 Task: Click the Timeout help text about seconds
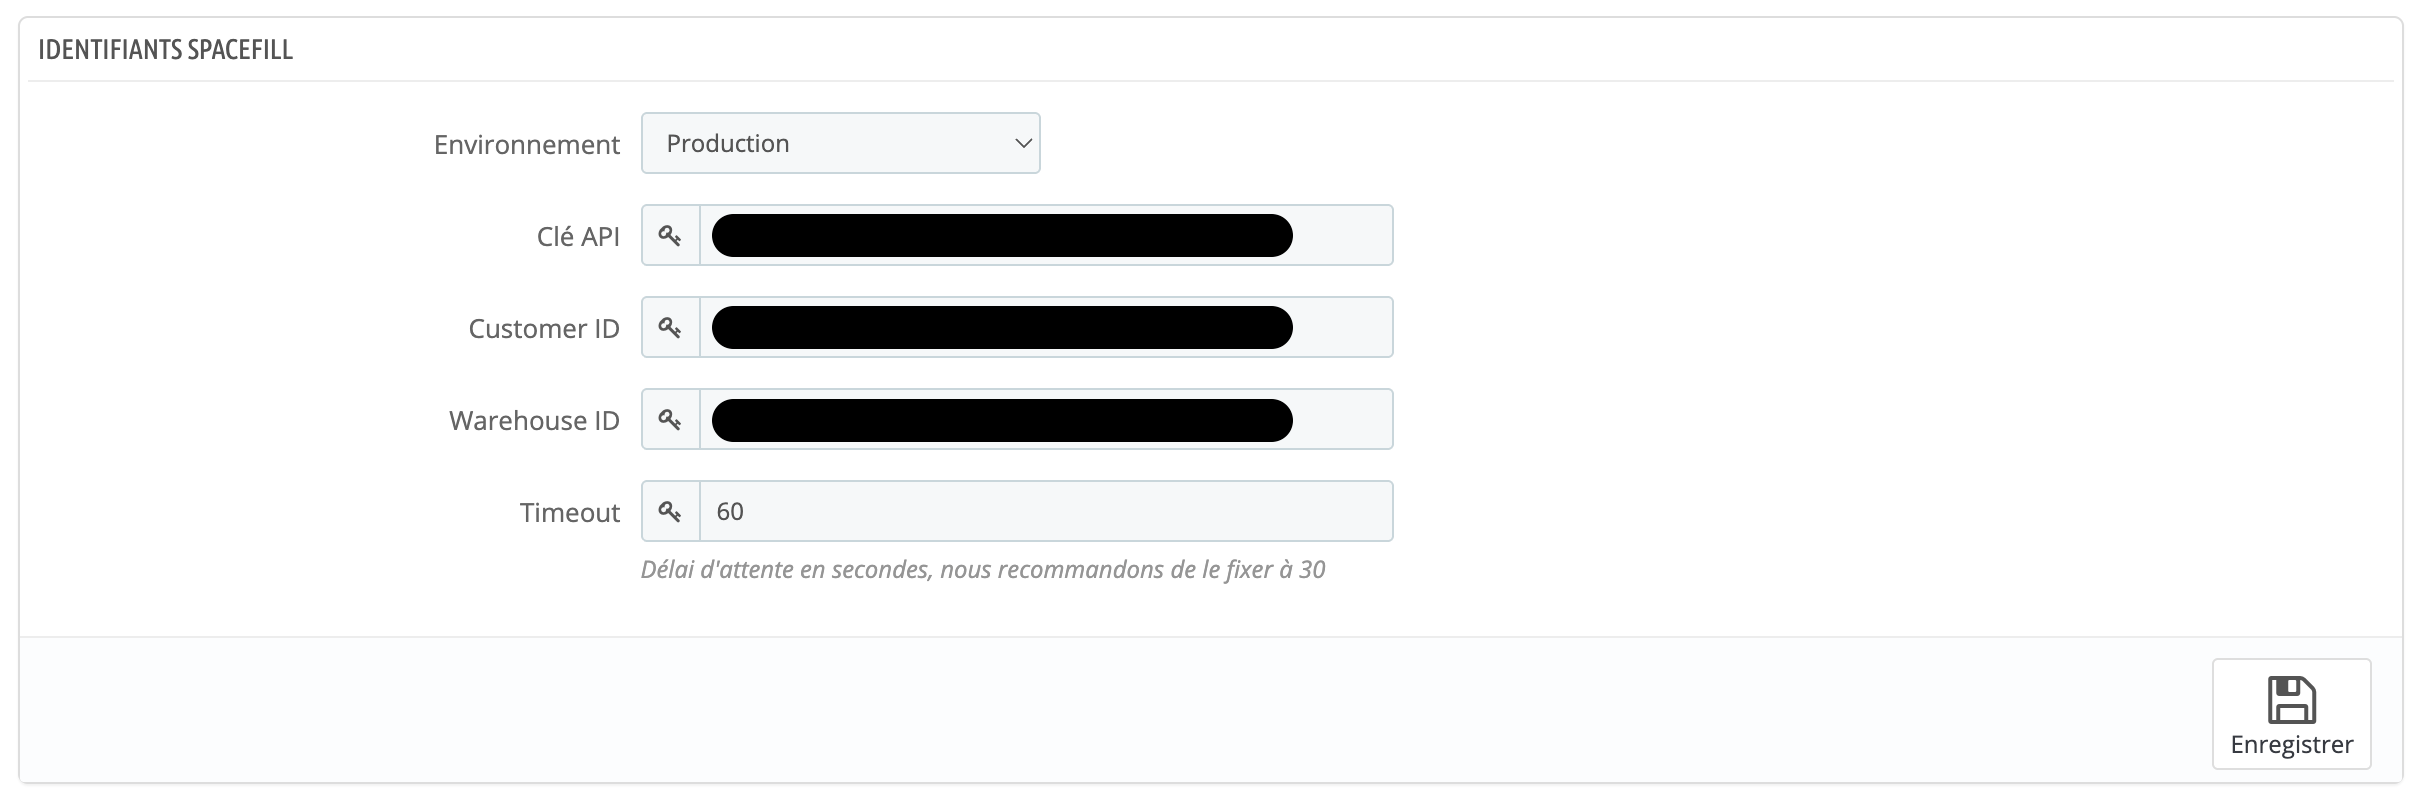(983, 570)
